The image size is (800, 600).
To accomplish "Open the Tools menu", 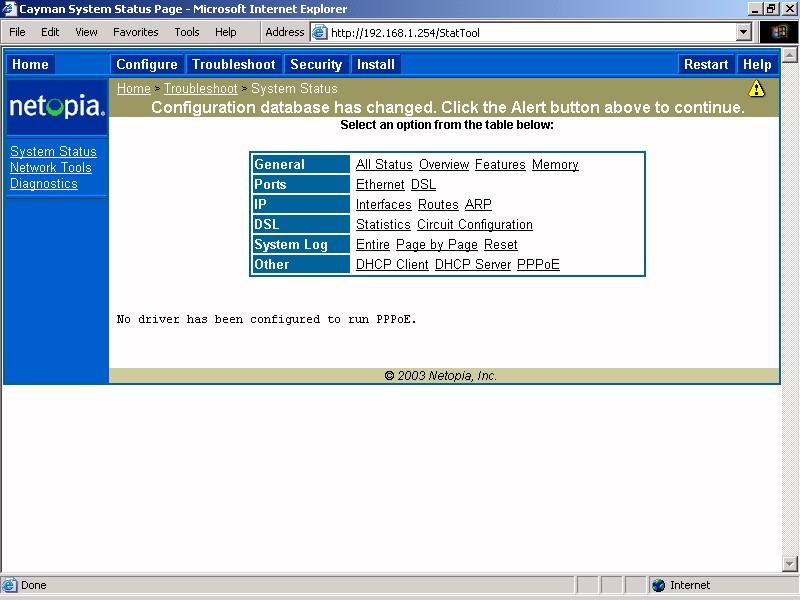I will click(x=187, y=32).
